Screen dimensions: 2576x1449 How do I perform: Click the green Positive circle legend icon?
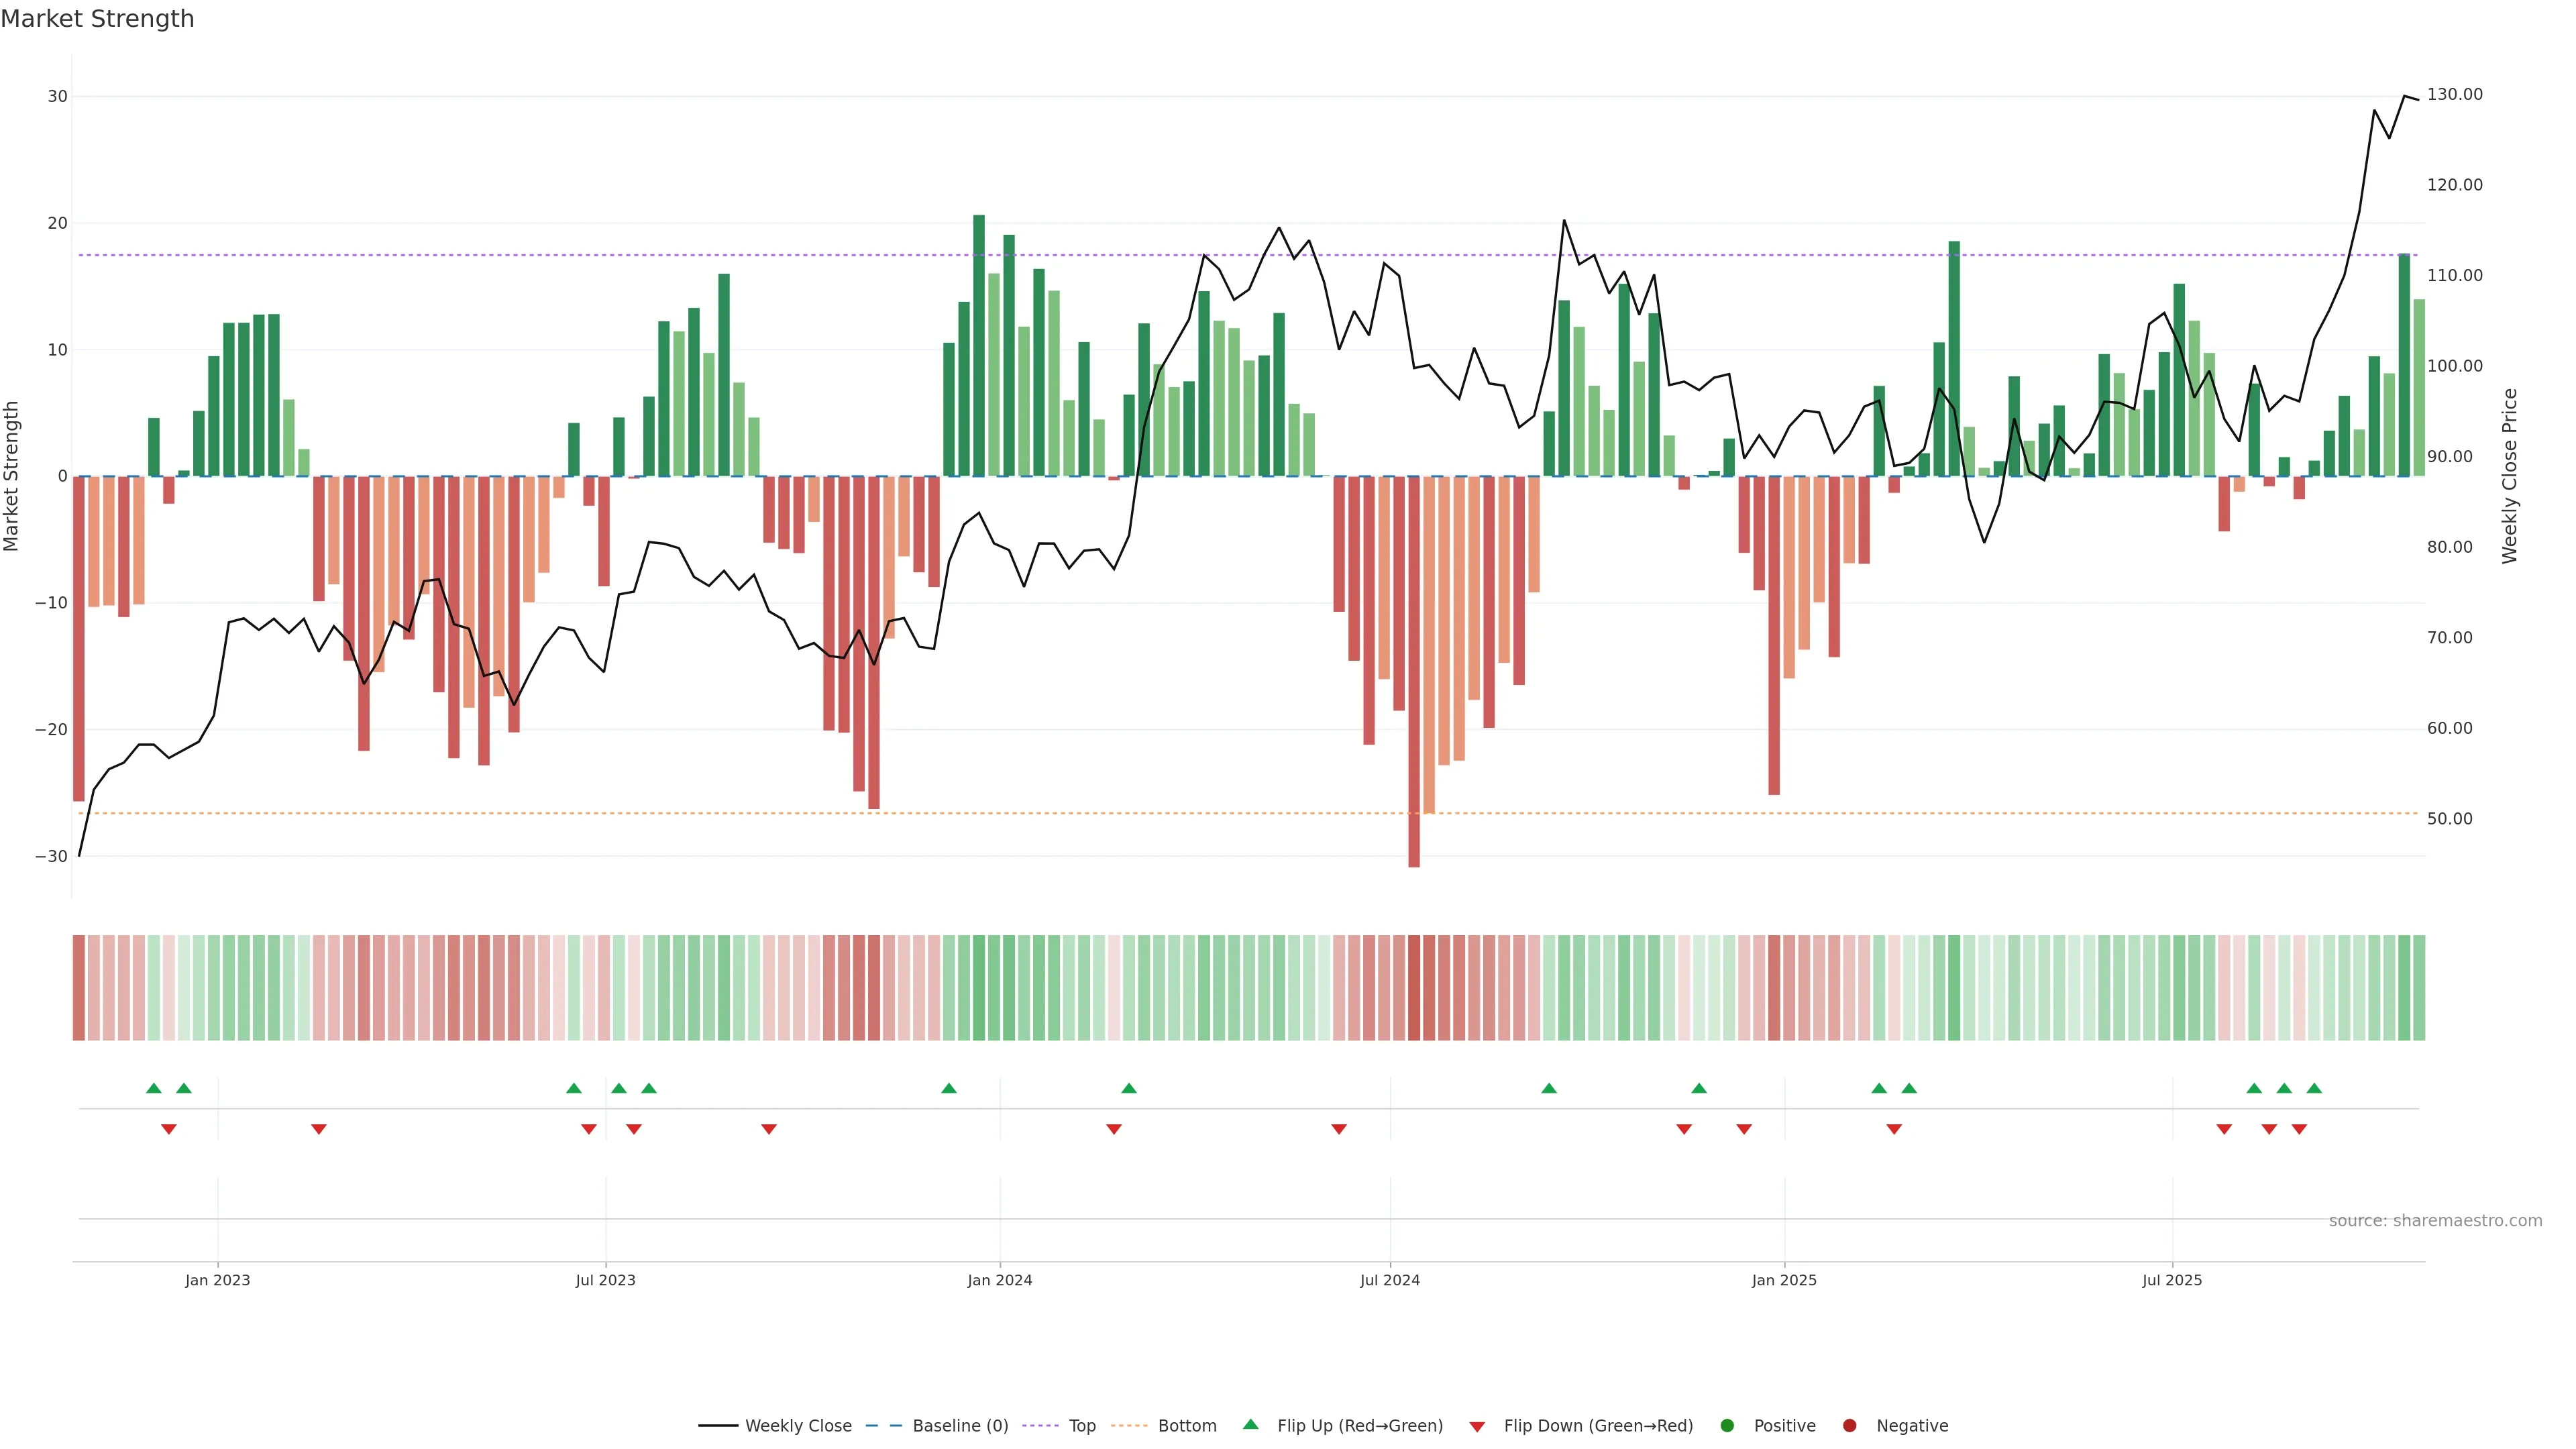[1727, 1426]
